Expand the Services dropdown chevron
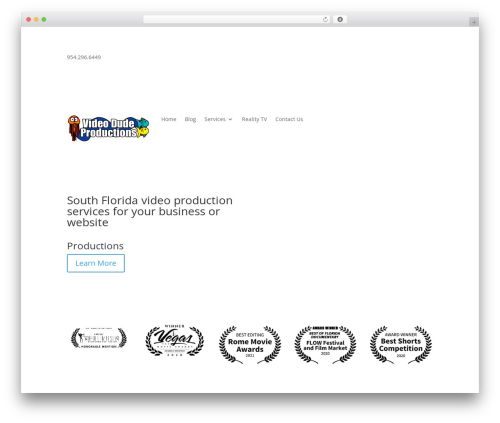Image resolution: width=500 pixels, height=423 pixels. (x=230, y=119)
